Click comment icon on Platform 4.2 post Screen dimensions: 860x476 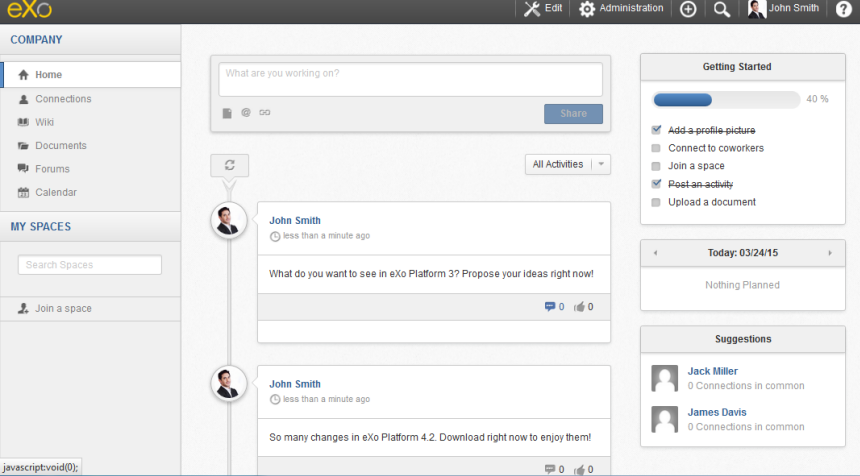[x=550, y=469]
